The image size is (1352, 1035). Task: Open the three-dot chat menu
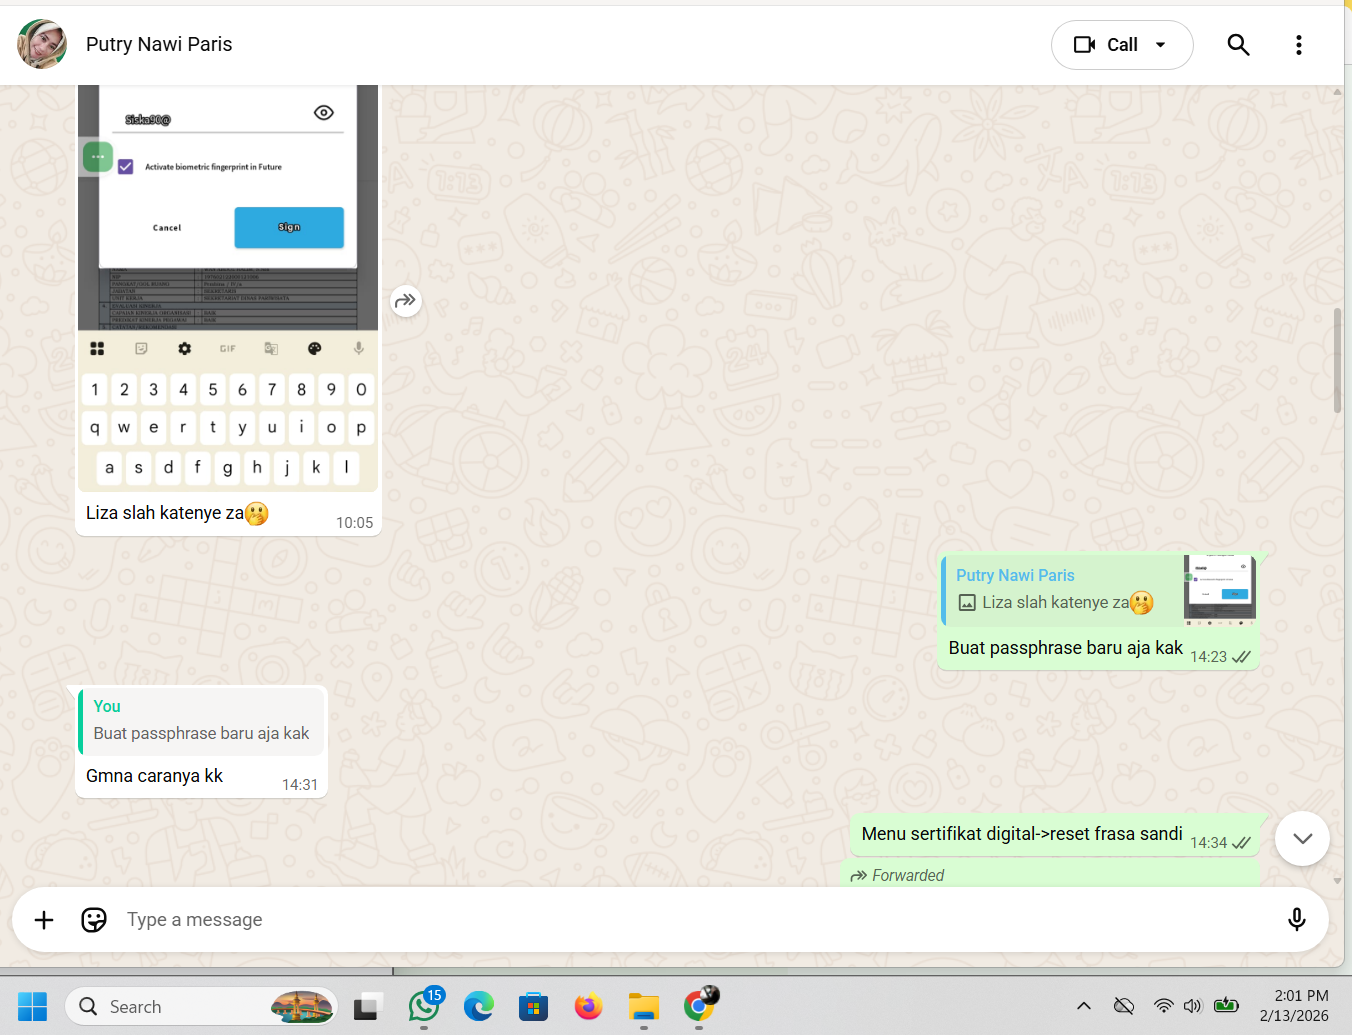1298,45
